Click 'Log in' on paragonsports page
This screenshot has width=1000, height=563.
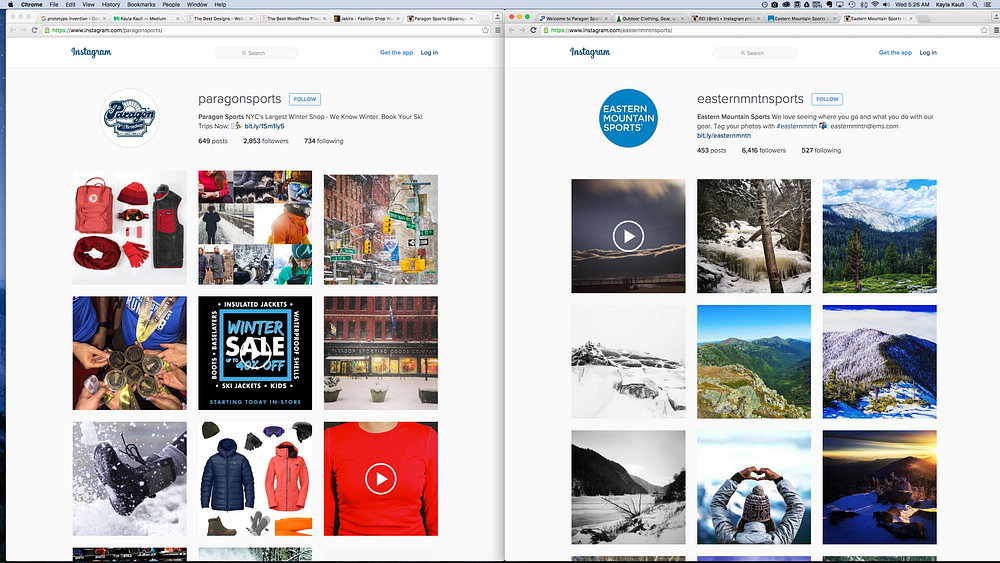click(429, 53)
